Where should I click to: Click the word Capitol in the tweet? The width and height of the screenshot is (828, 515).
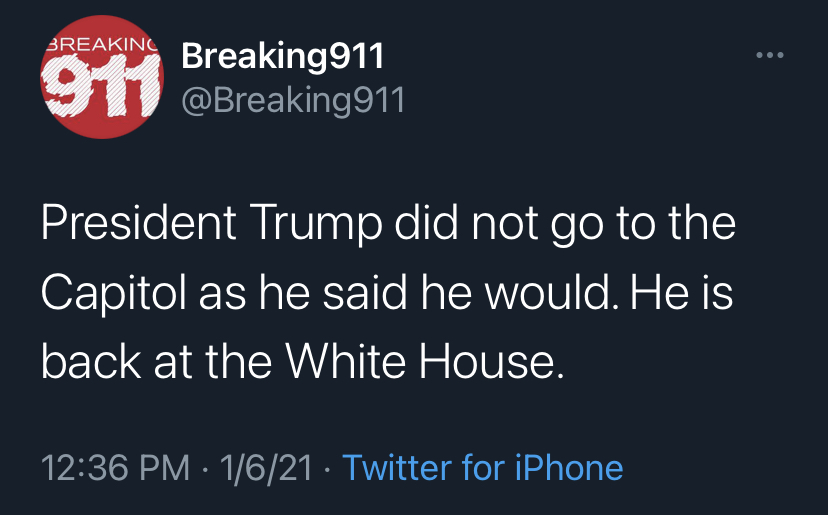click(114, 294)
